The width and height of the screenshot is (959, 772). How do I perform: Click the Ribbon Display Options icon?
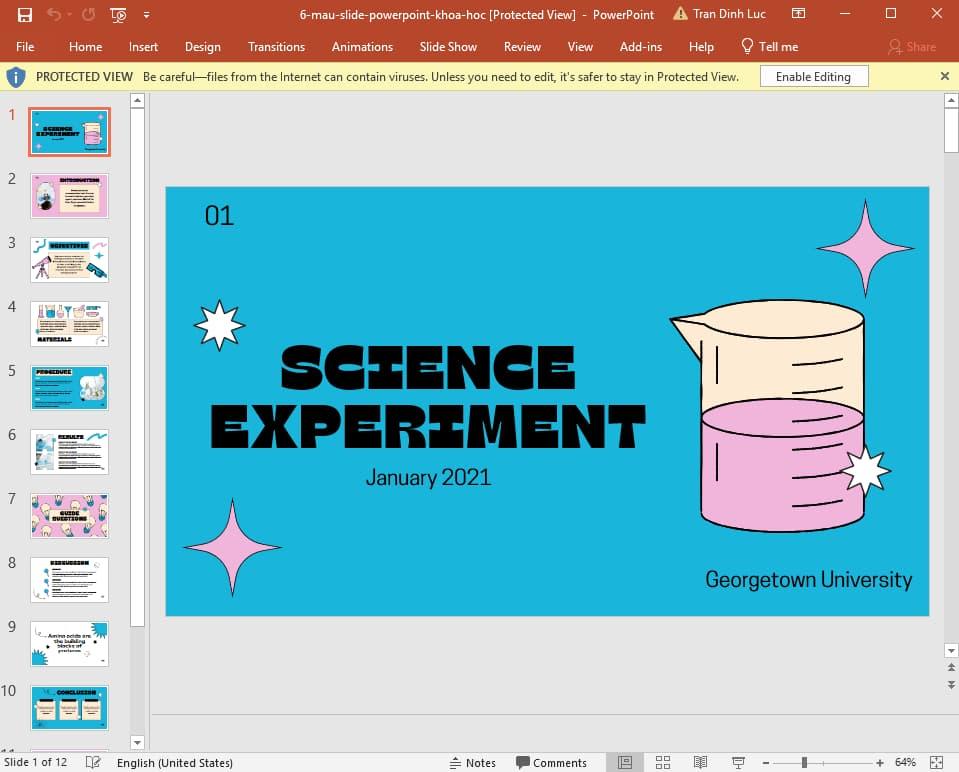point(797,14)
